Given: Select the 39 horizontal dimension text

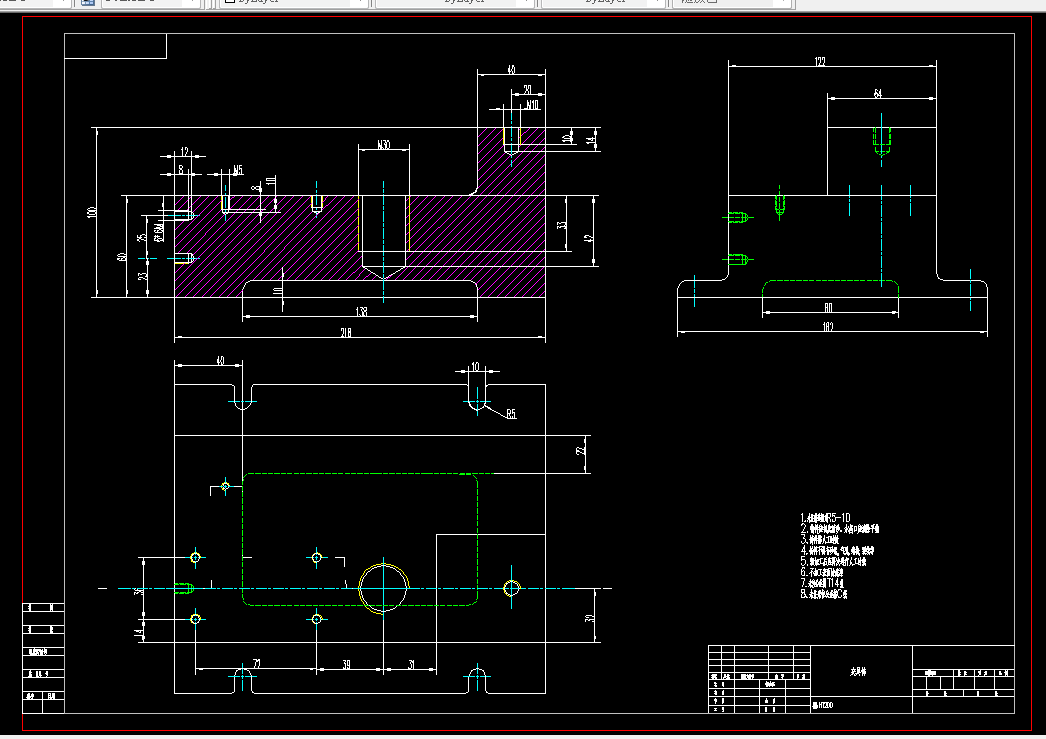Looking at the screenshot, I should pyautogui.click(x=346, y=664).
